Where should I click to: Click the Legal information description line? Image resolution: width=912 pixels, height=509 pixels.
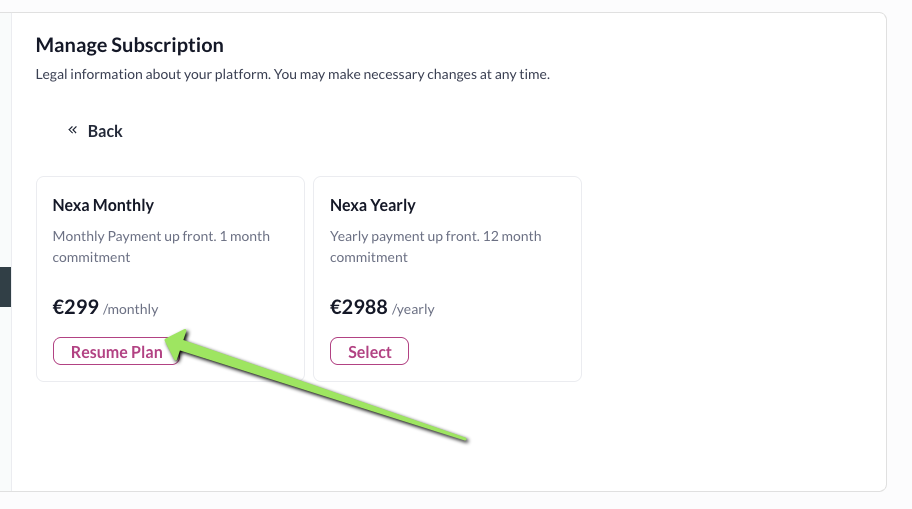point(292,74)
